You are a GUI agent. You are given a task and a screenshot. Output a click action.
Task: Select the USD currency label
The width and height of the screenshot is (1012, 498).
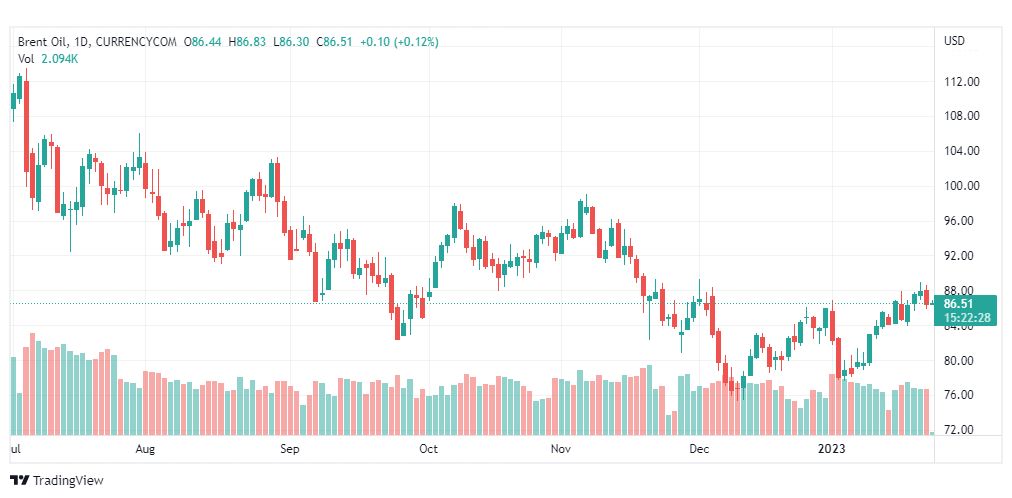[x=954, y=41]
